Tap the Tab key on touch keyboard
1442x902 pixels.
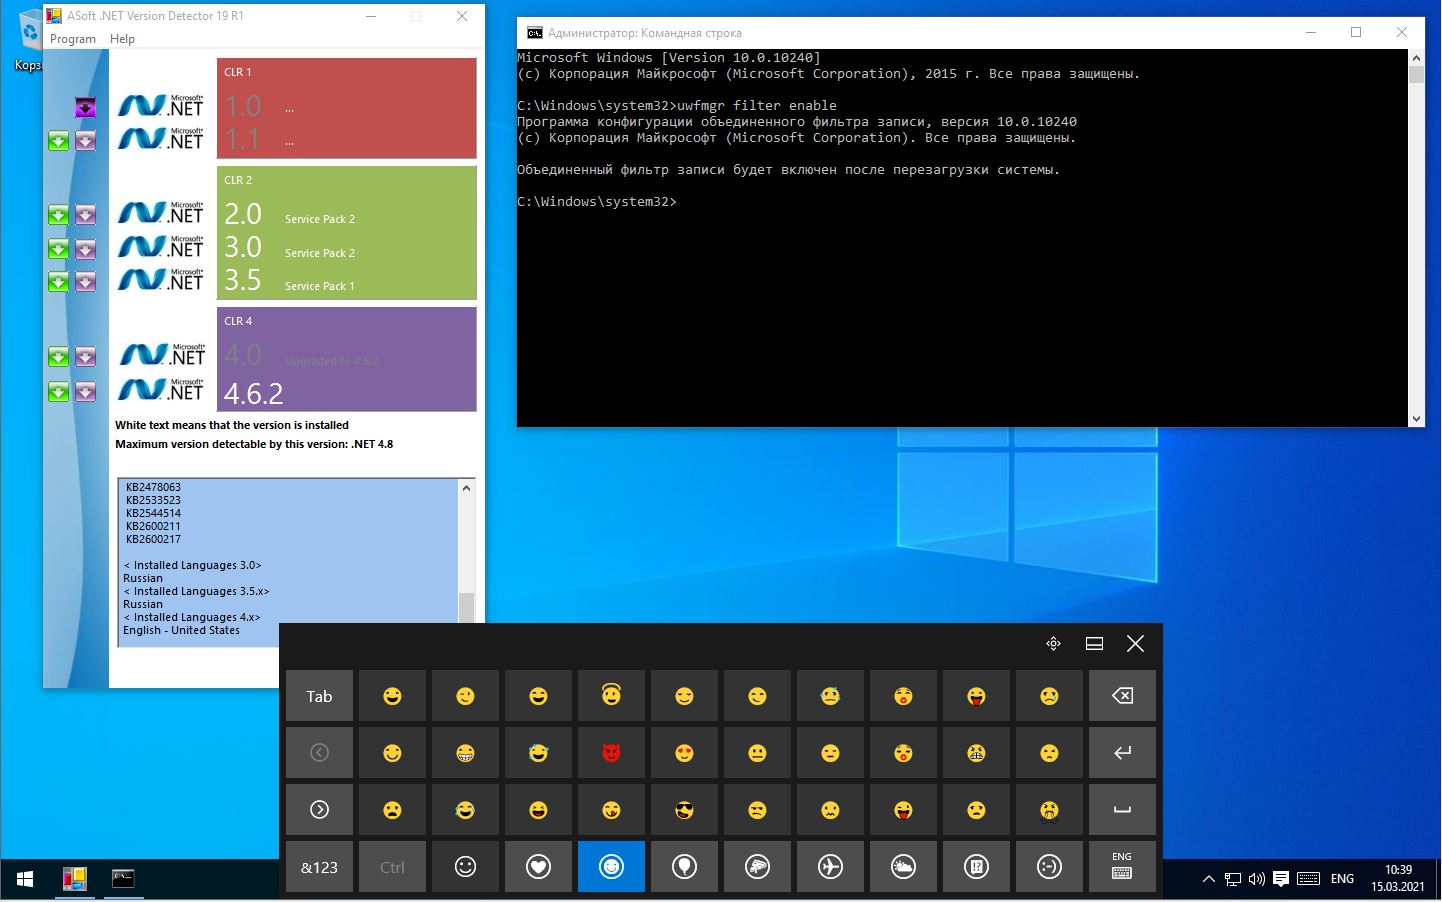click(319, 696)
